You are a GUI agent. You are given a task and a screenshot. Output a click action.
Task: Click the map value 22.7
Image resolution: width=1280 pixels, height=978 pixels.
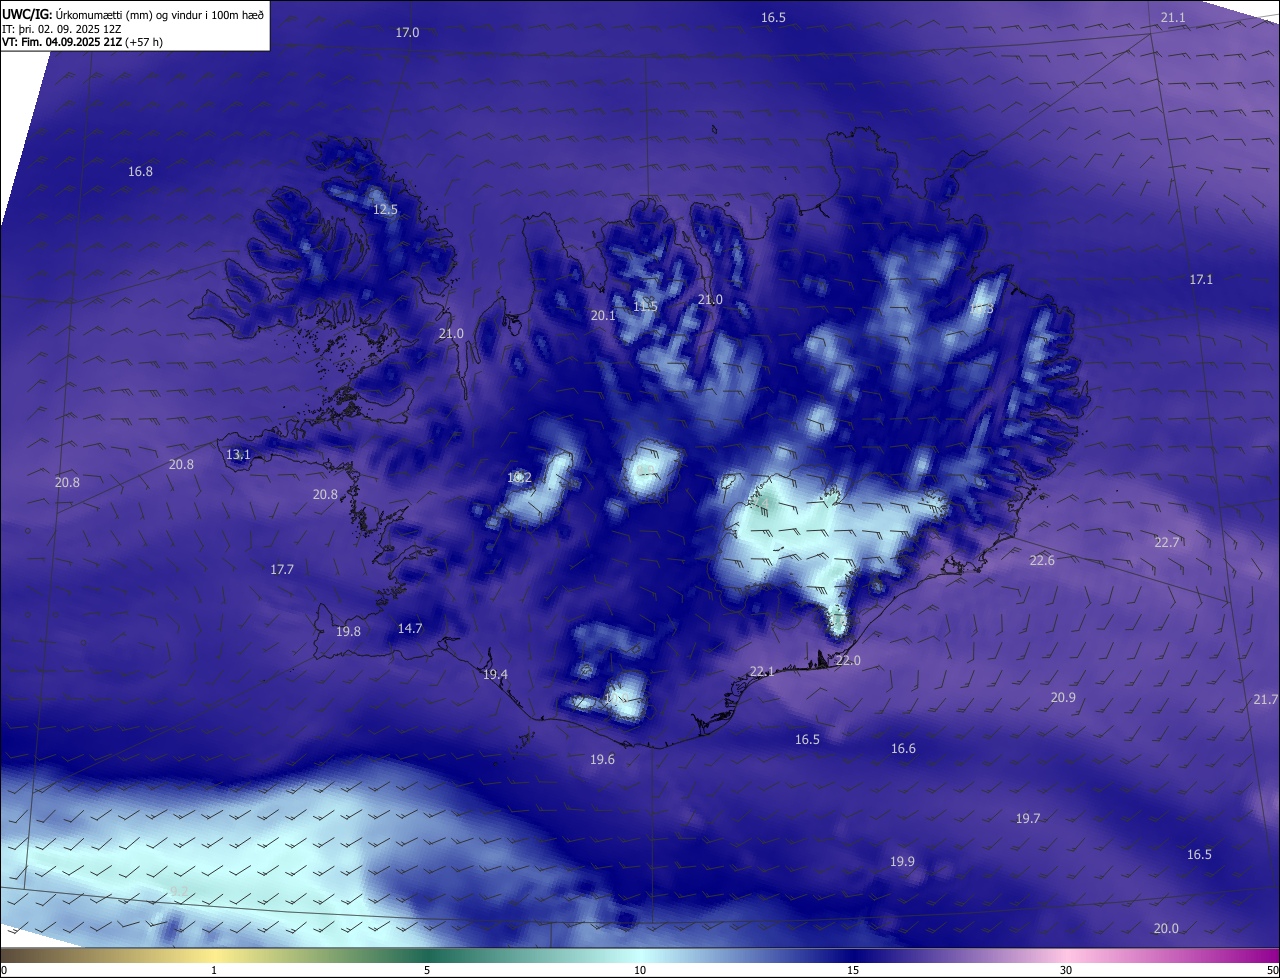point(1167,542)
